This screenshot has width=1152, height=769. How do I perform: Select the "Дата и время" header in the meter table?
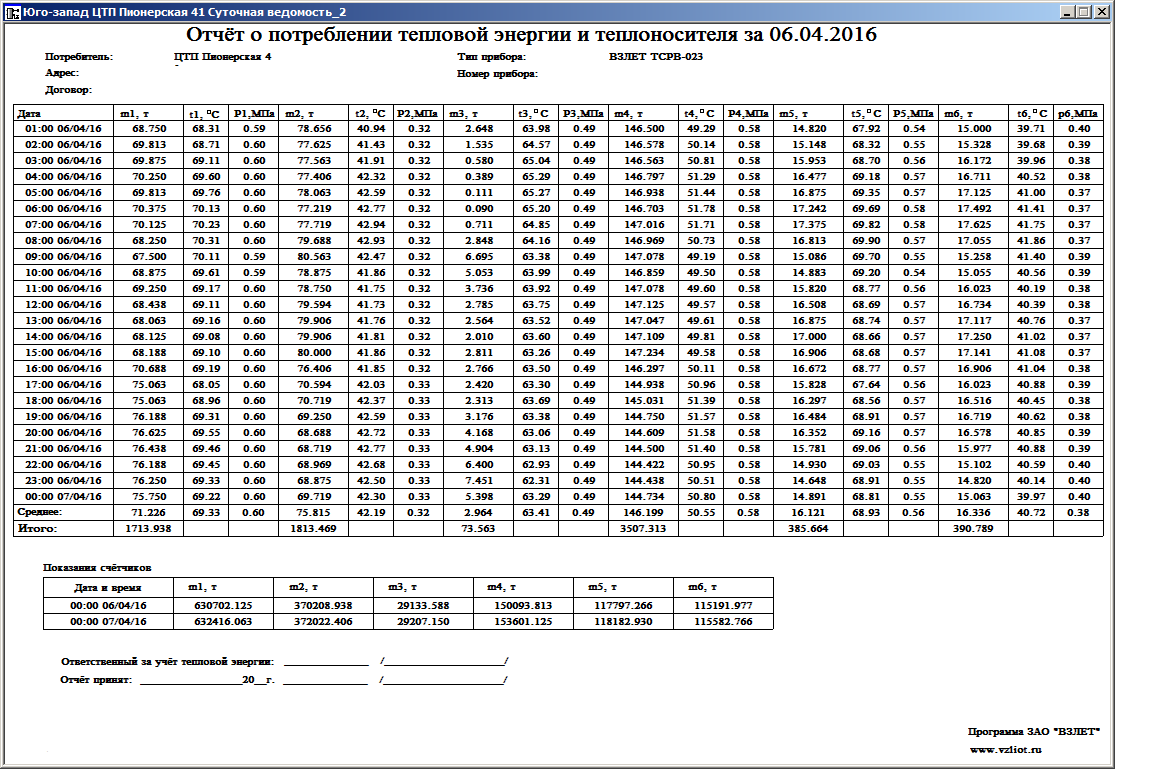108,588
